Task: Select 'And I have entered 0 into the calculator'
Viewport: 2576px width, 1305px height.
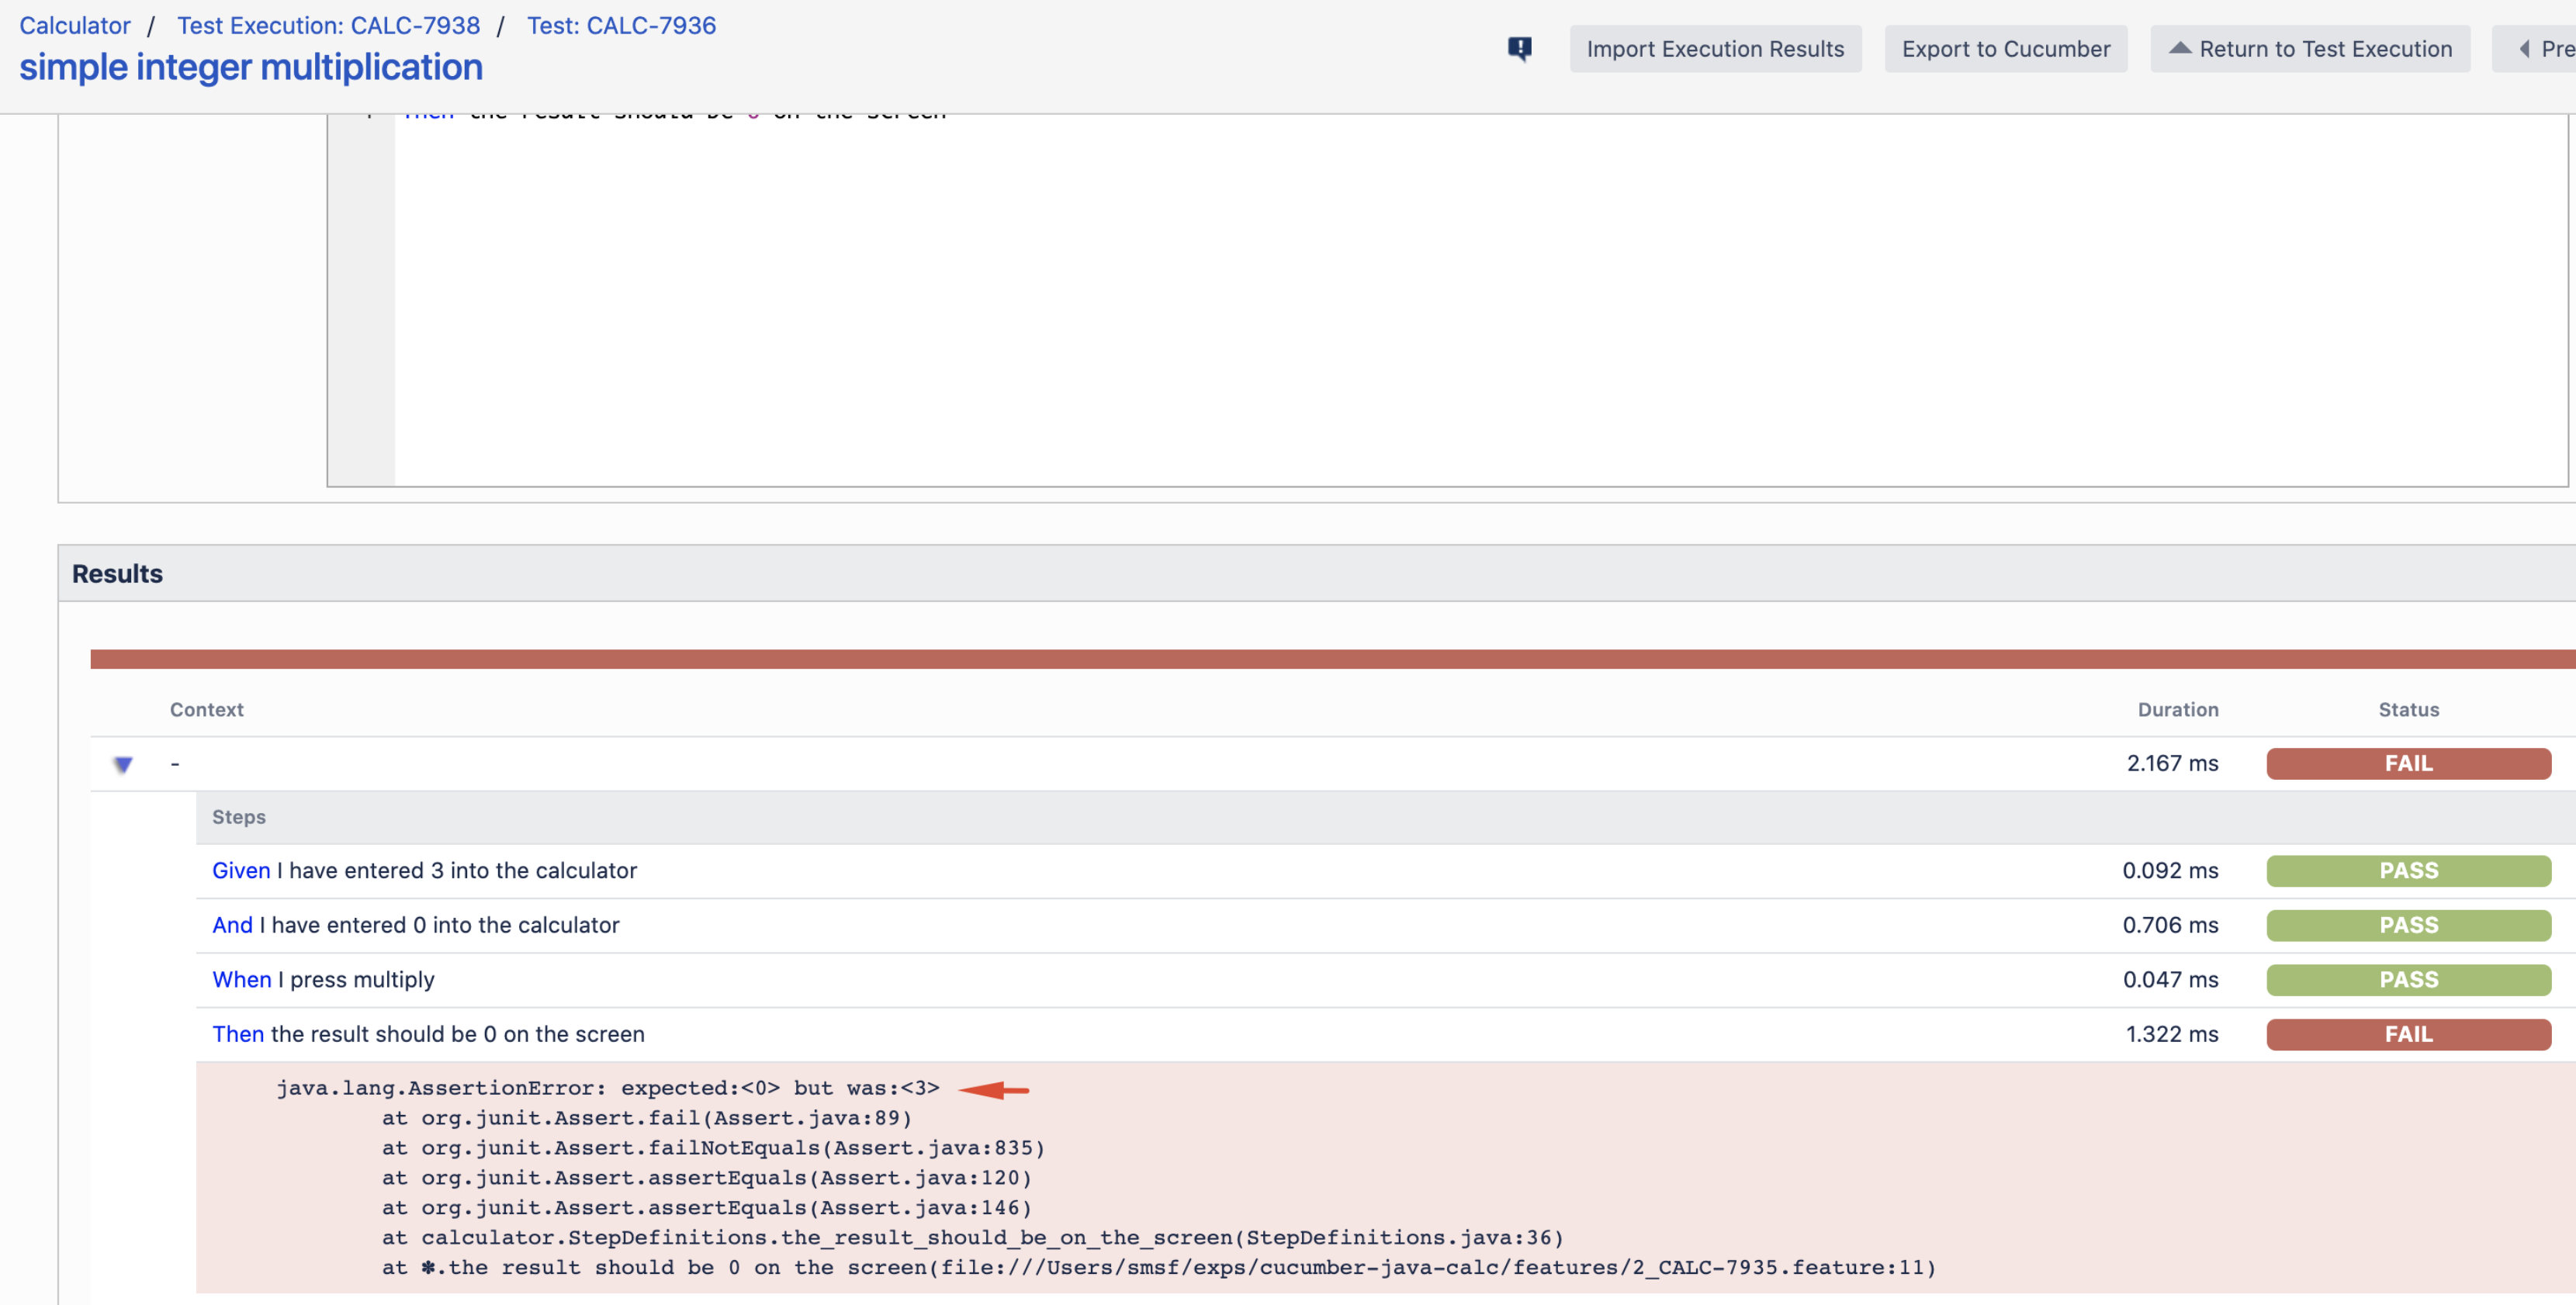Action: 415,925
